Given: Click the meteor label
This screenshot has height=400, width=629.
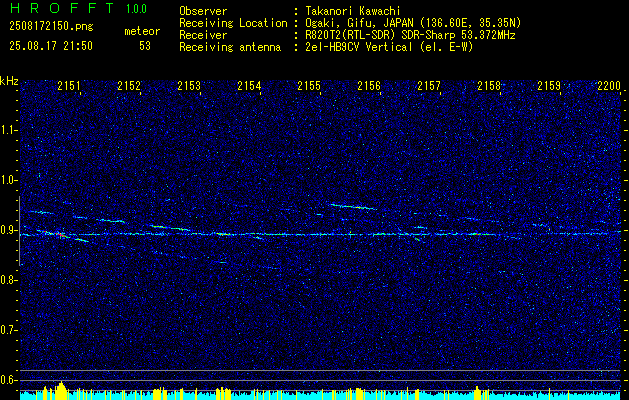Looking at the screenshot, I should point(142,31).
